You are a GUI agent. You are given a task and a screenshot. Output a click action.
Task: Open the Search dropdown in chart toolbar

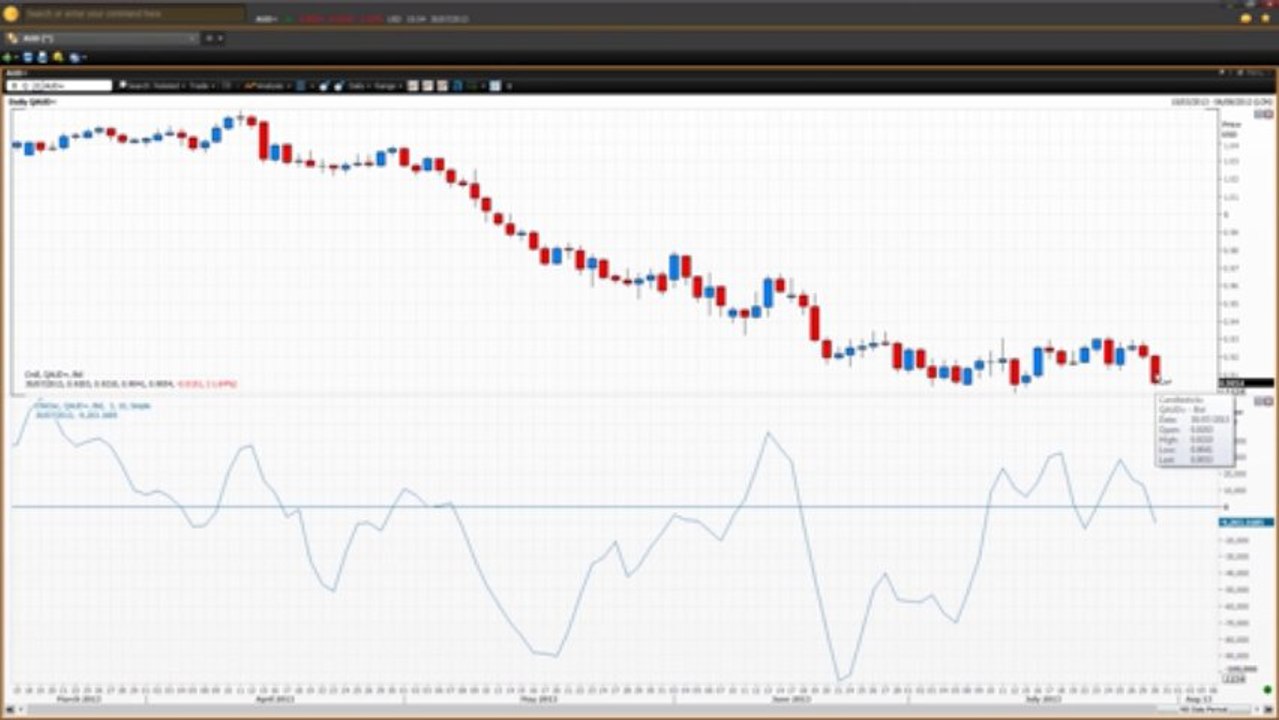137,86
